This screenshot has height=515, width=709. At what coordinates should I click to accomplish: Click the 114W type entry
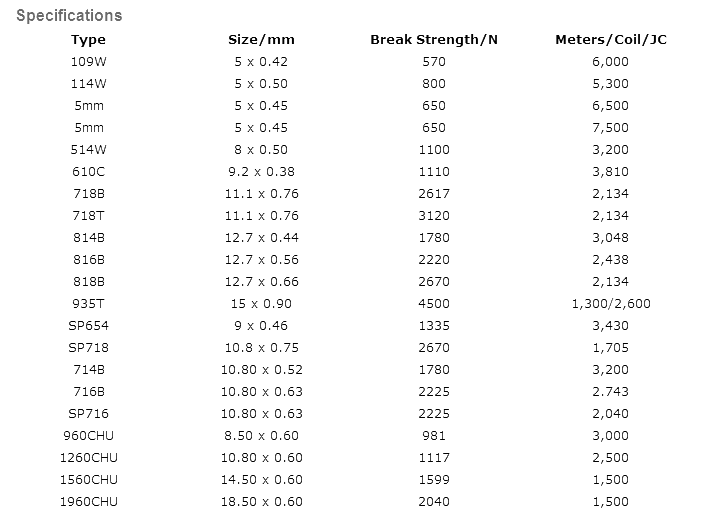pyautogui.click(x=89, y=84)
